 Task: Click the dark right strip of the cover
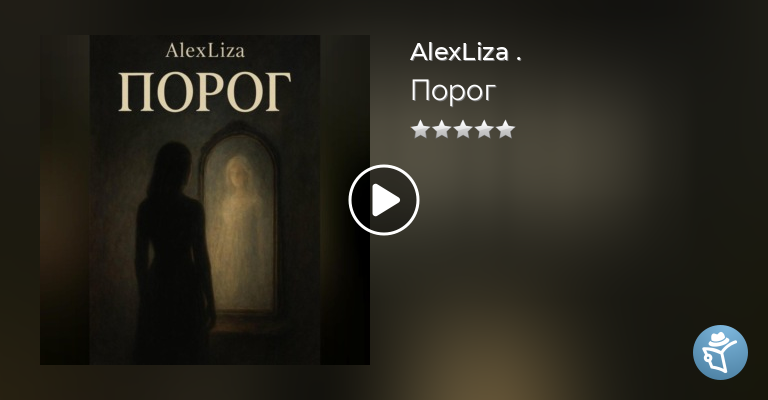pos(345,200)
